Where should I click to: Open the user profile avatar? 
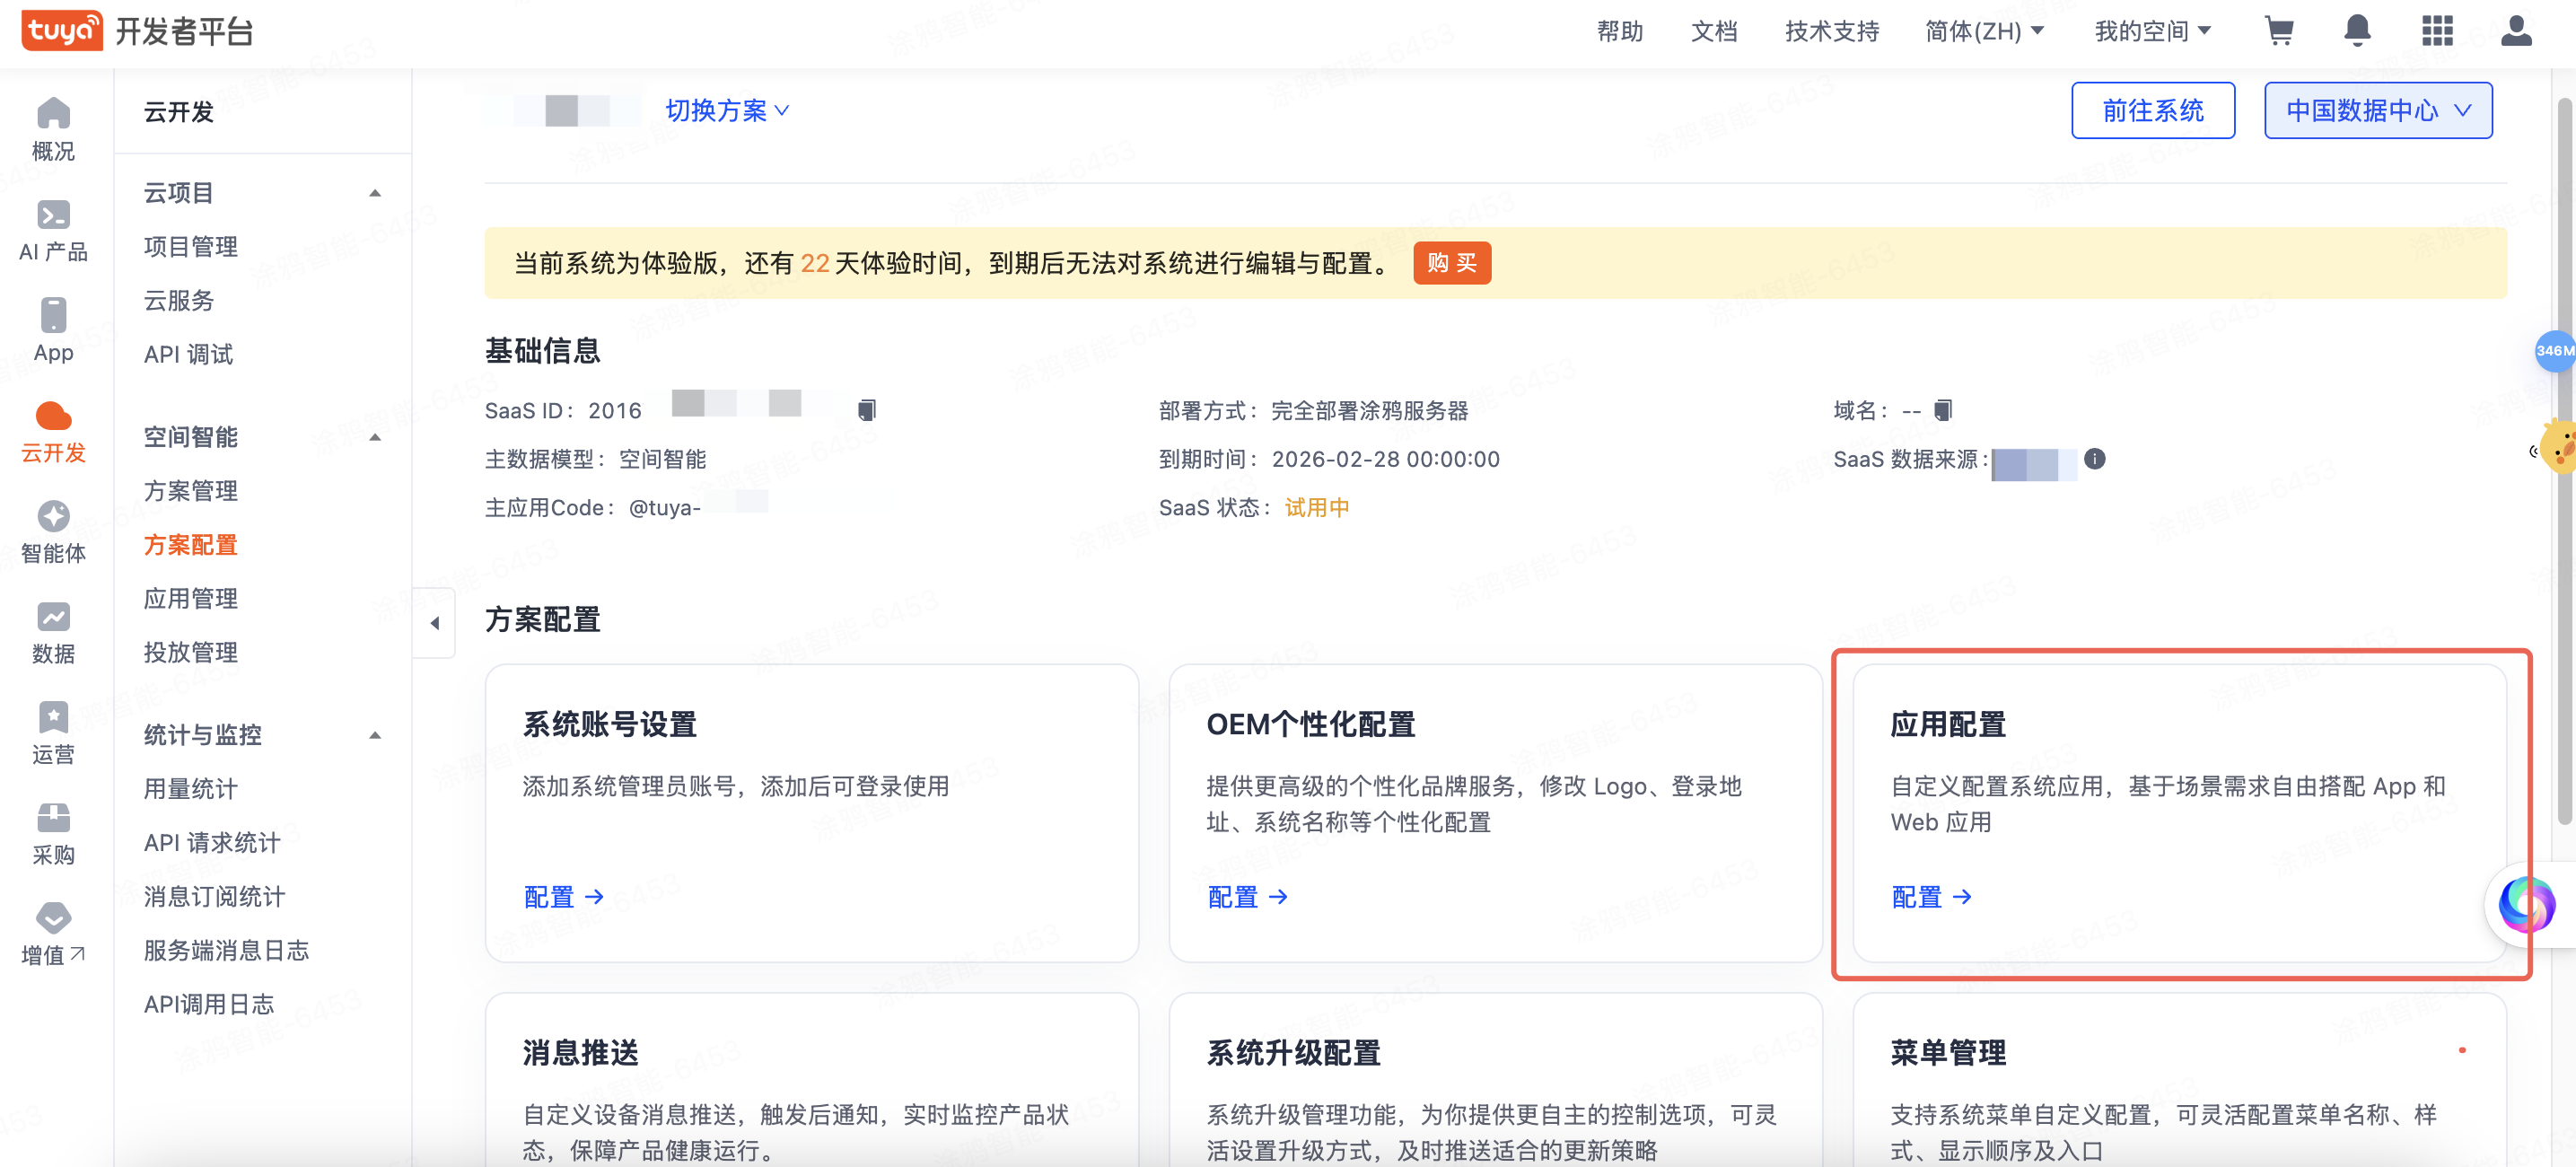[2517, 31]
